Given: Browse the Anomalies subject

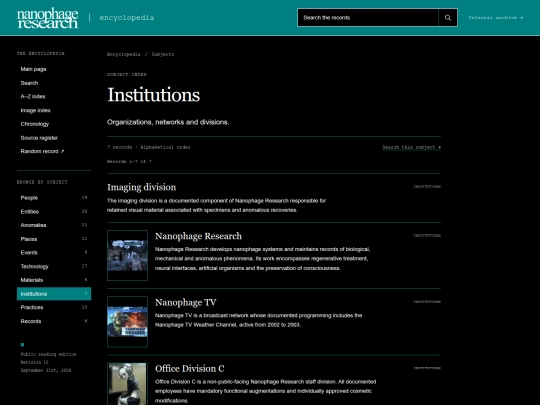Looking at the screenshot, I should click(54, 225).
